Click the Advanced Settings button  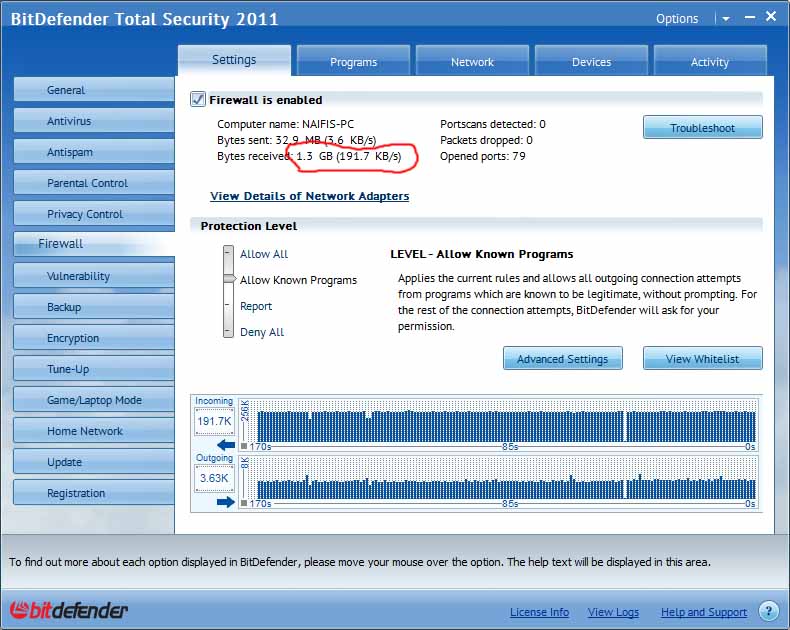(x=562, y=358)
